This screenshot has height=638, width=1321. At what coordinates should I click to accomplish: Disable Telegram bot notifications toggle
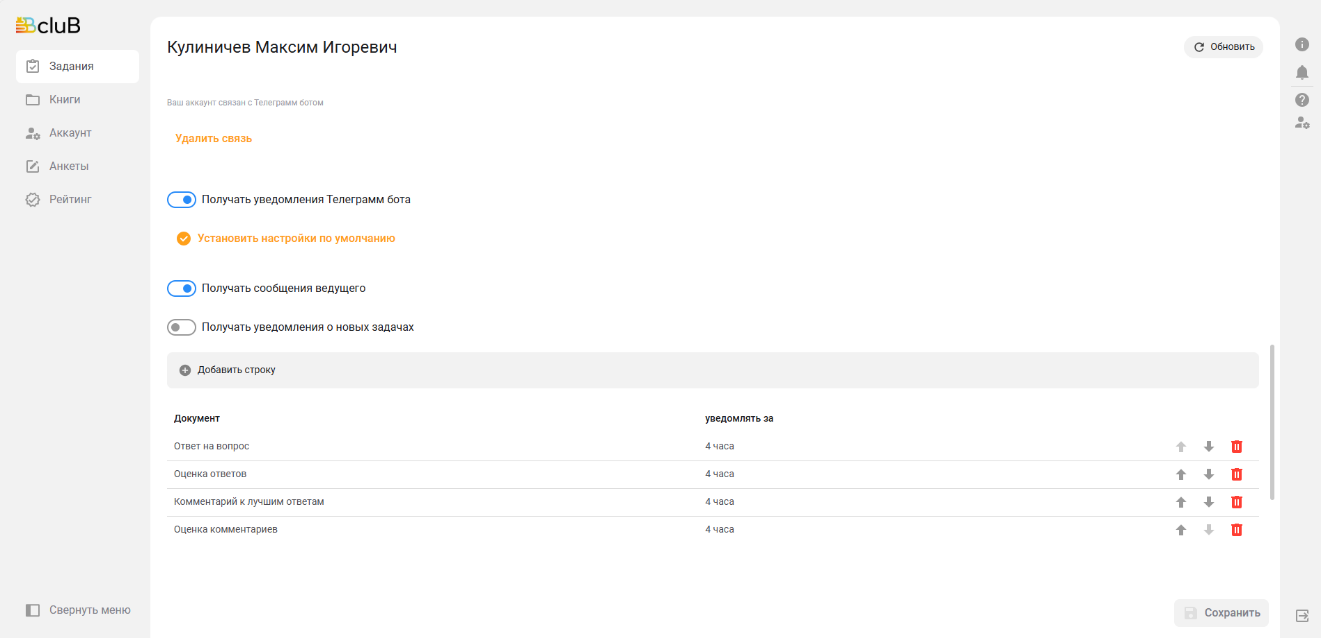pos(181,200)
